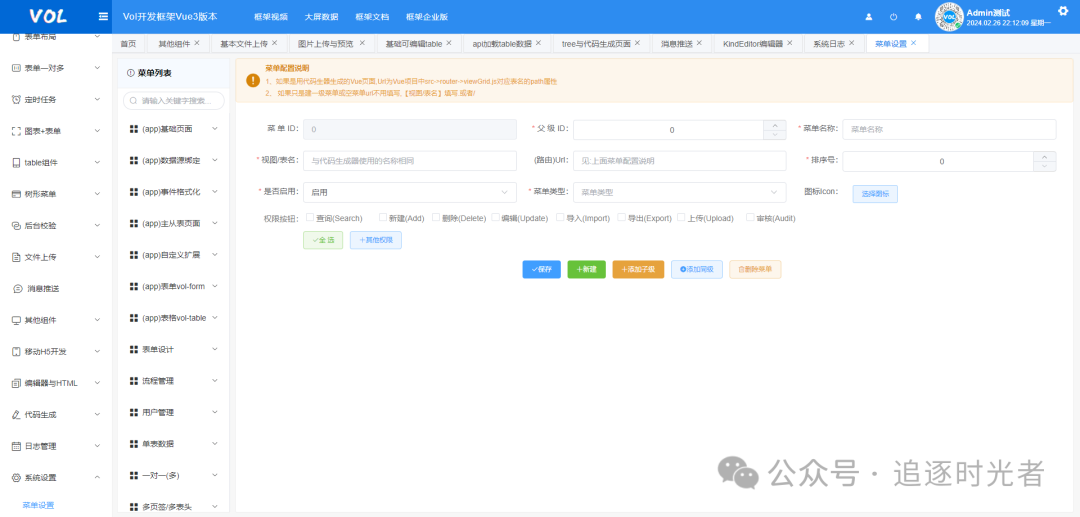The height and width of the screenshot is (517, 1080).
Task: Open 框架视频 in top navigation
Action: (x=271, y=17)
